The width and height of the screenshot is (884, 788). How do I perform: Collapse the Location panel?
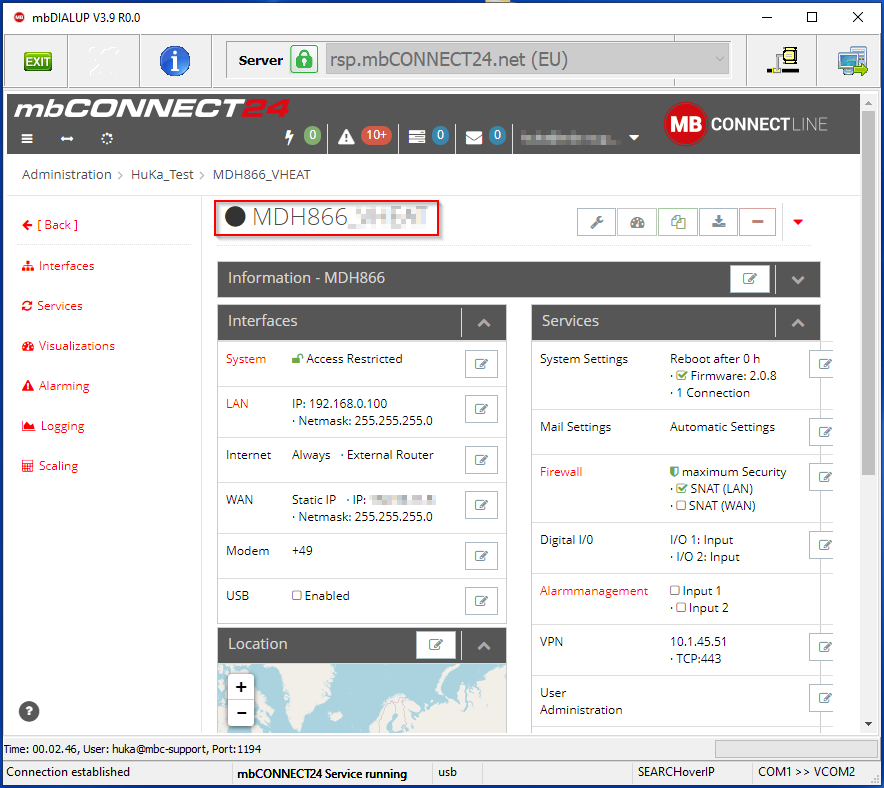484,646
